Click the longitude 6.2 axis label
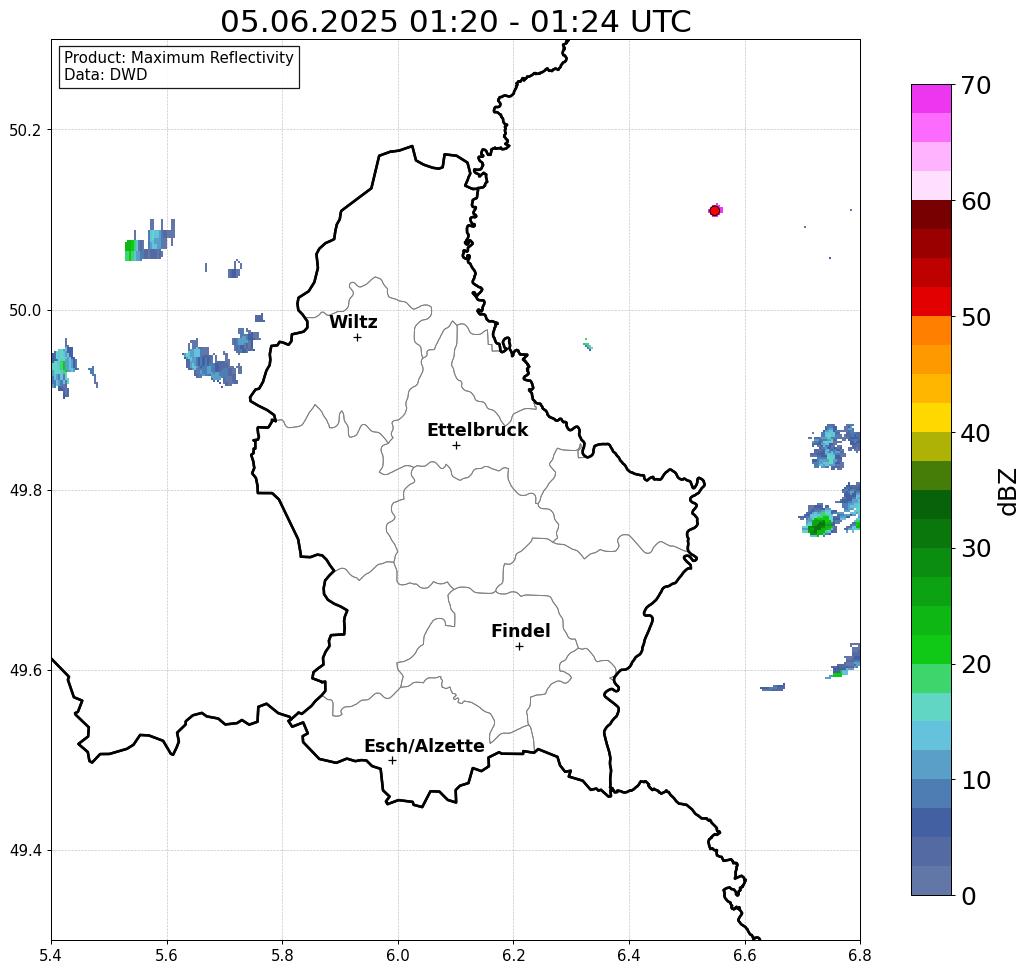The width and height of the screenshot is (1029, 973). tap(514, 955)
